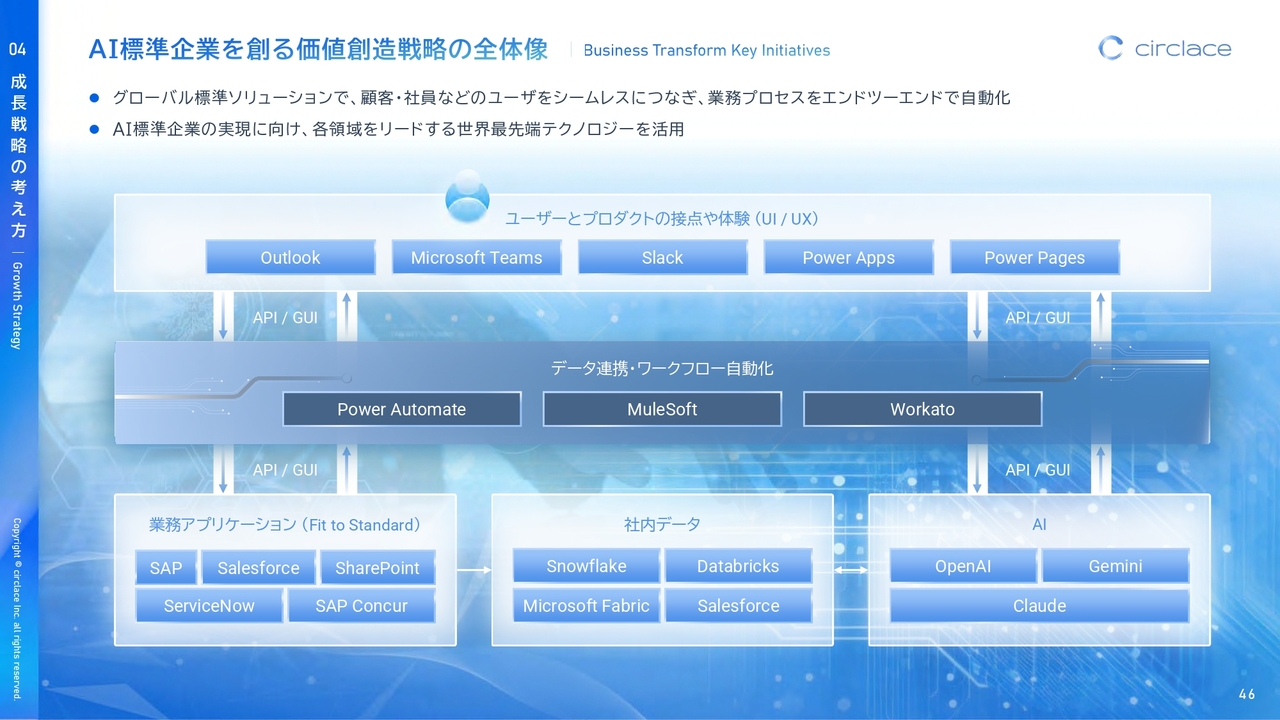1280x720 pixels.
Task: Choose the Power Apps box
Action: 848,257
